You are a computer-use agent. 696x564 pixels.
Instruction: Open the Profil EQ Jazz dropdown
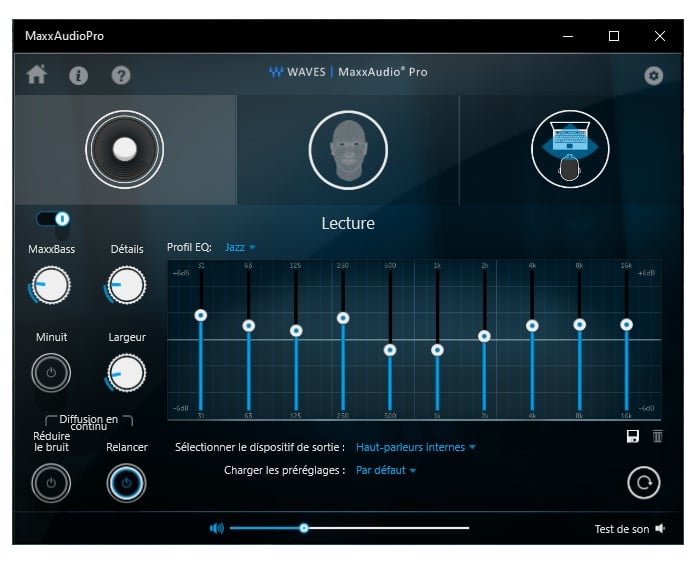click(x=240, y=247)
